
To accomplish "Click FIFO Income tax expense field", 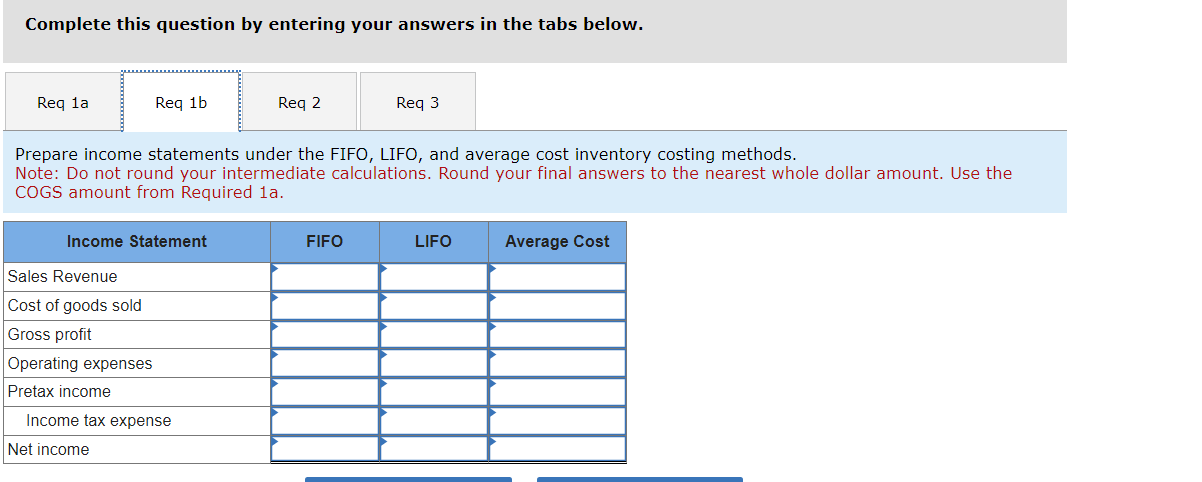I will click(325, 421).
